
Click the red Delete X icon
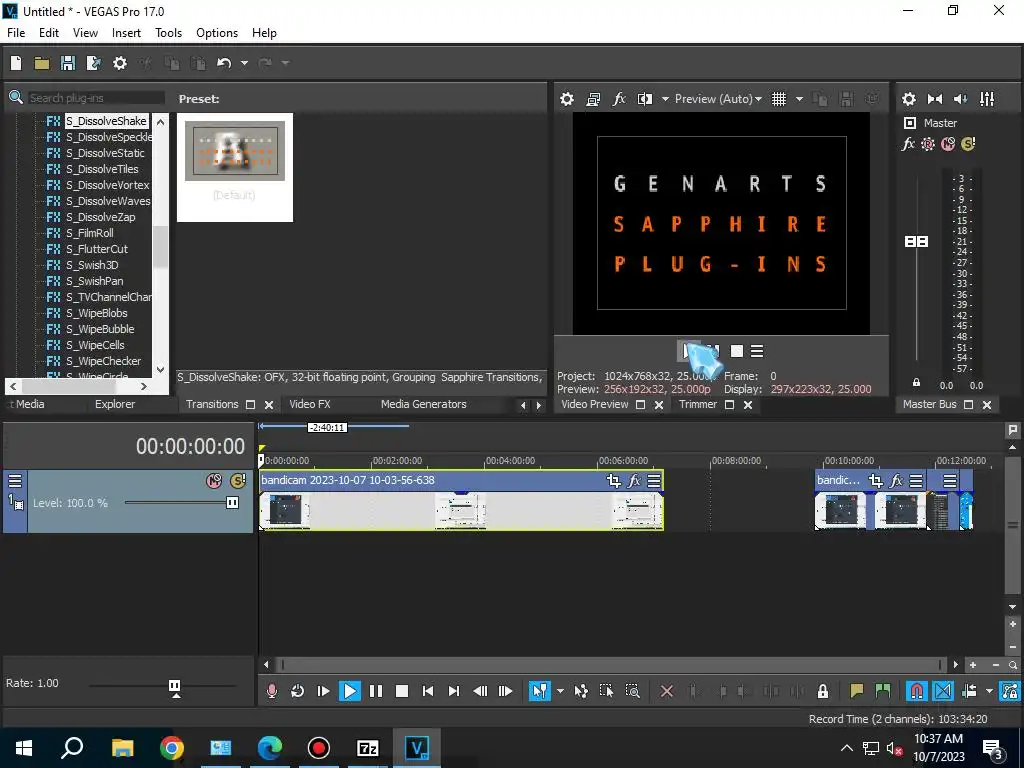point(667,691)
